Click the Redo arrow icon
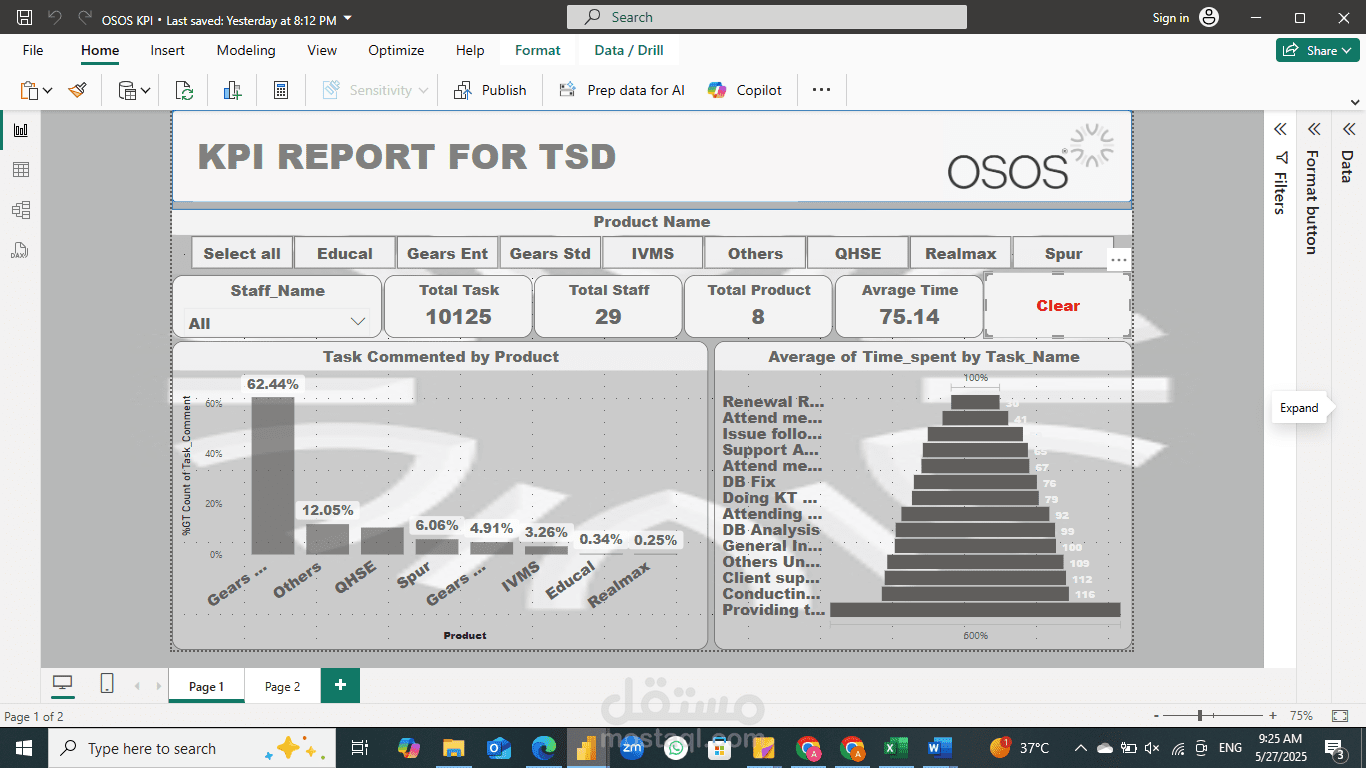 [x=84, y=18]
